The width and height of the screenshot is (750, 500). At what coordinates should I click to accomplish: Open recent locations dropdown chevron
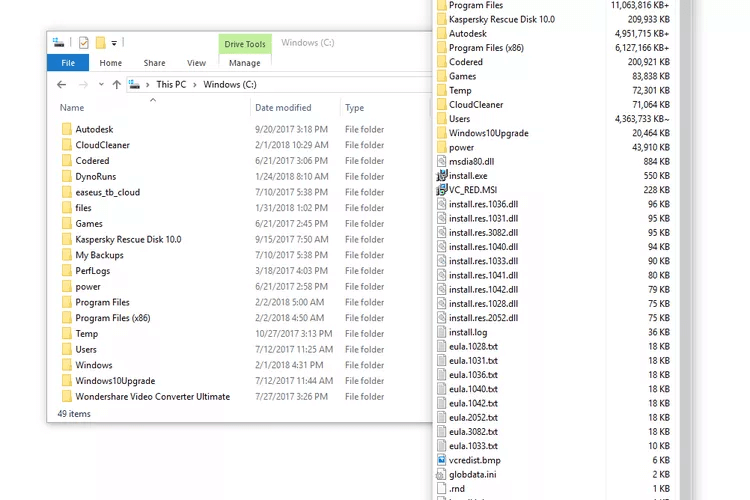101,85
